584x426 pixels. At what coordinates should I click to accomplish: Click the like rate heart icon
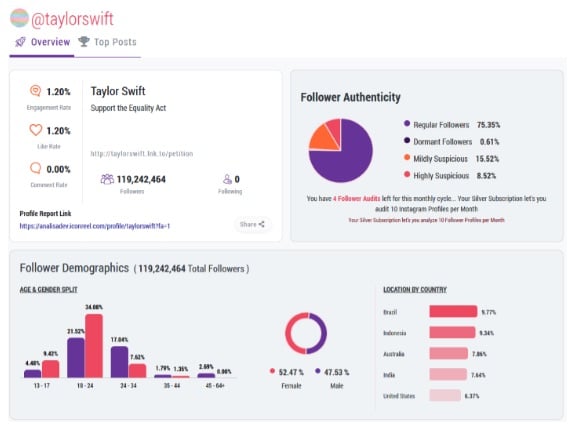pyautogui.click(x=35, y=130)
